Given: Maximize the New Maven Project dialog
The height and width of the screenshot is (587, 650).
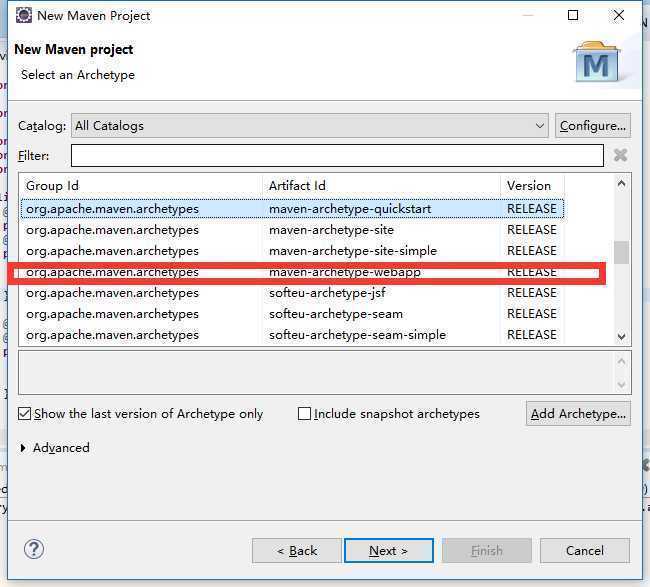Looking at the screenshot, I should (573, 15).
